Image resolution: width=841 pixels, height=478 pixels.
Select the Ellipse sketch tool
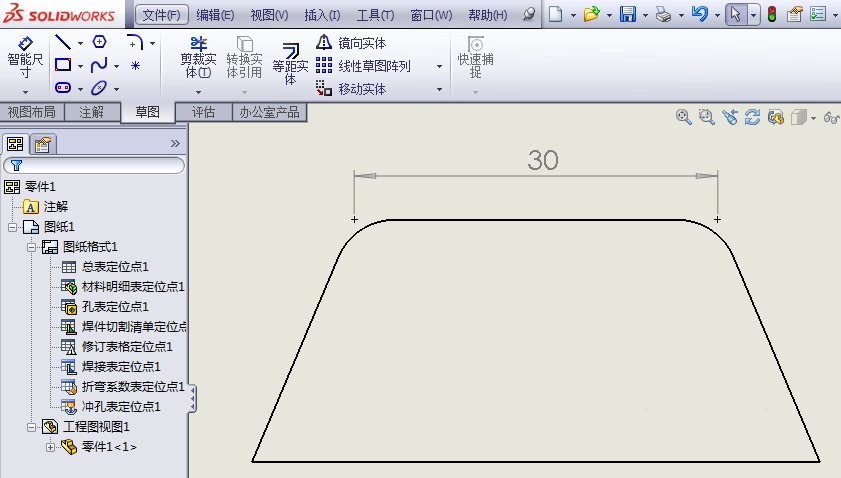coord(99,87)
